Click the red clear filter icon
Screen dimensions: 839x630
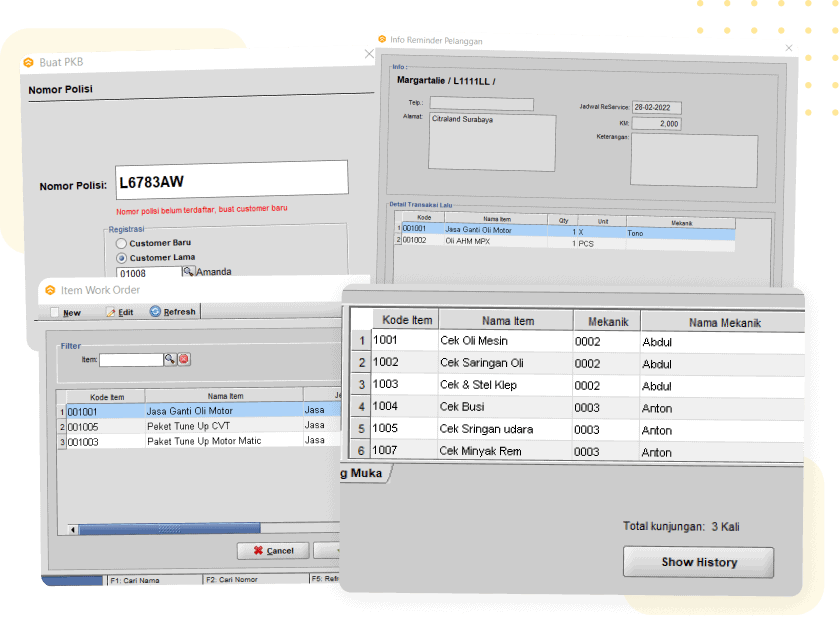tap(184, 359)
